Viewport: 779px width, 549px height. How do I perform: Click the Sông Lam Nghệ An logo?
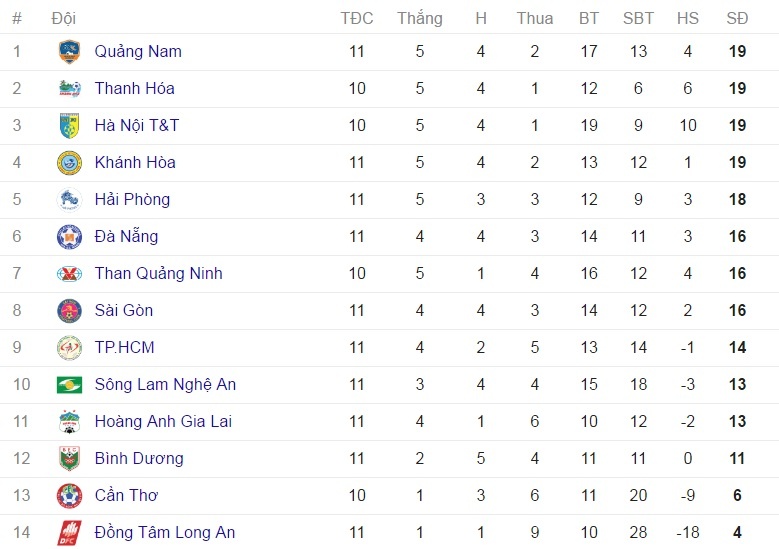(x=69, y=384)
